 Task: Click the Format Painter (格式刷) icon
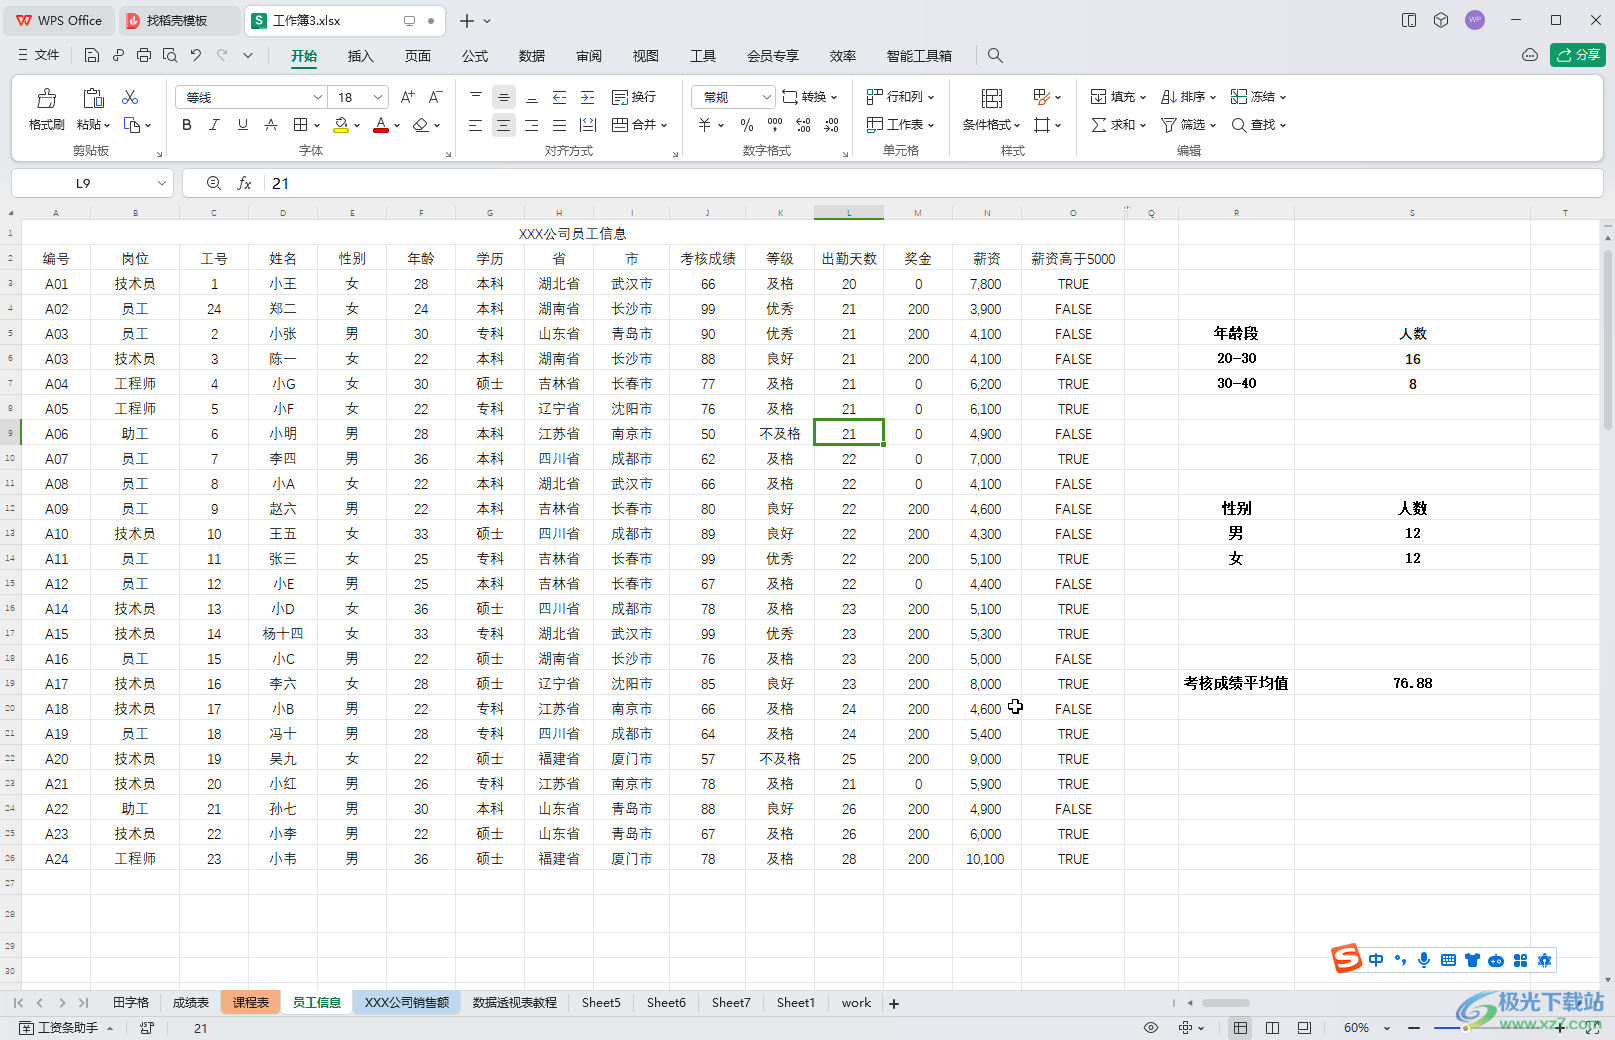(46, 98)
